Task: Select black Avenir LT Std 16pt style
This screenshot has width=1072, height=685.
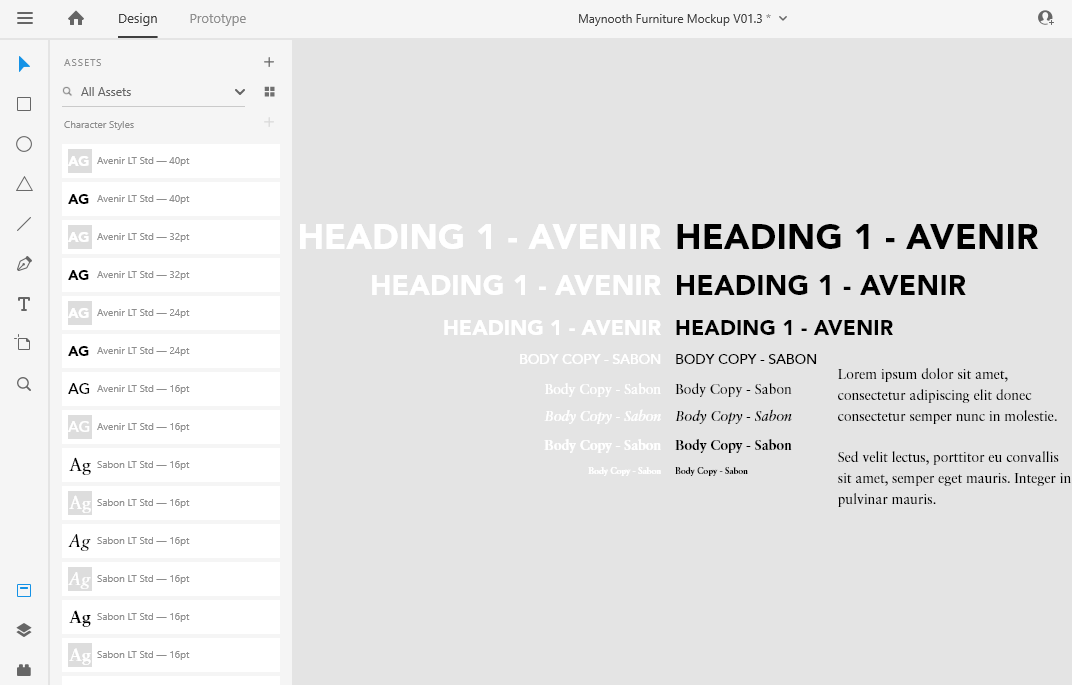Action: 171,389
